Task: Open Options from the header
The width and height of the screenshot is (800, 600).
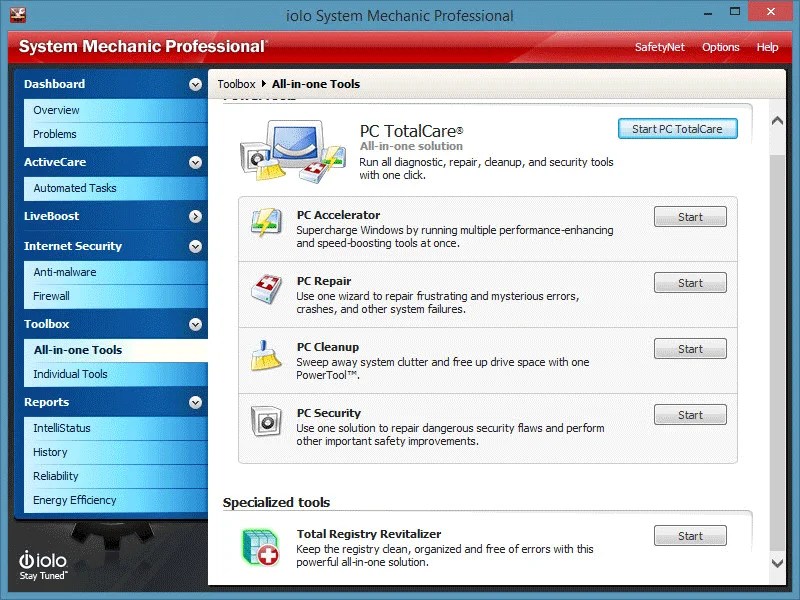Action: [720, 47]
